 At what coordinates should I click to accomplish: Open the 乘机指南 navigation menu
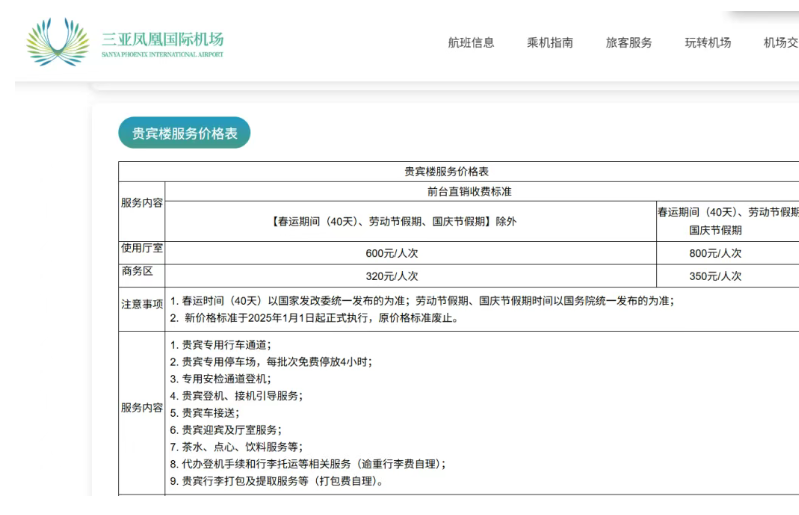coord(550,43)
